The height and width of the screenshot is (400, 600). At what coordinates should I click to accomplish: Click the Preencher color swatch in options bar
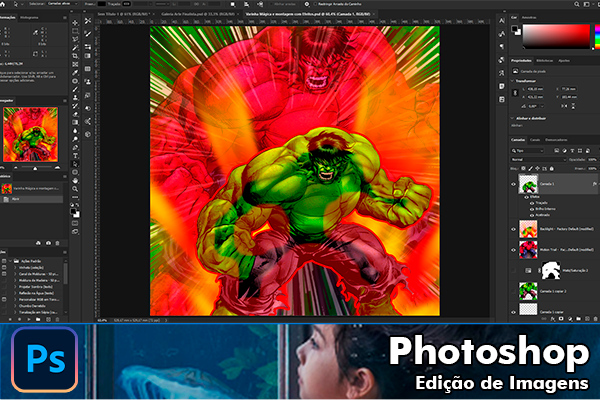pyautogui.click(x=101, y=4)
